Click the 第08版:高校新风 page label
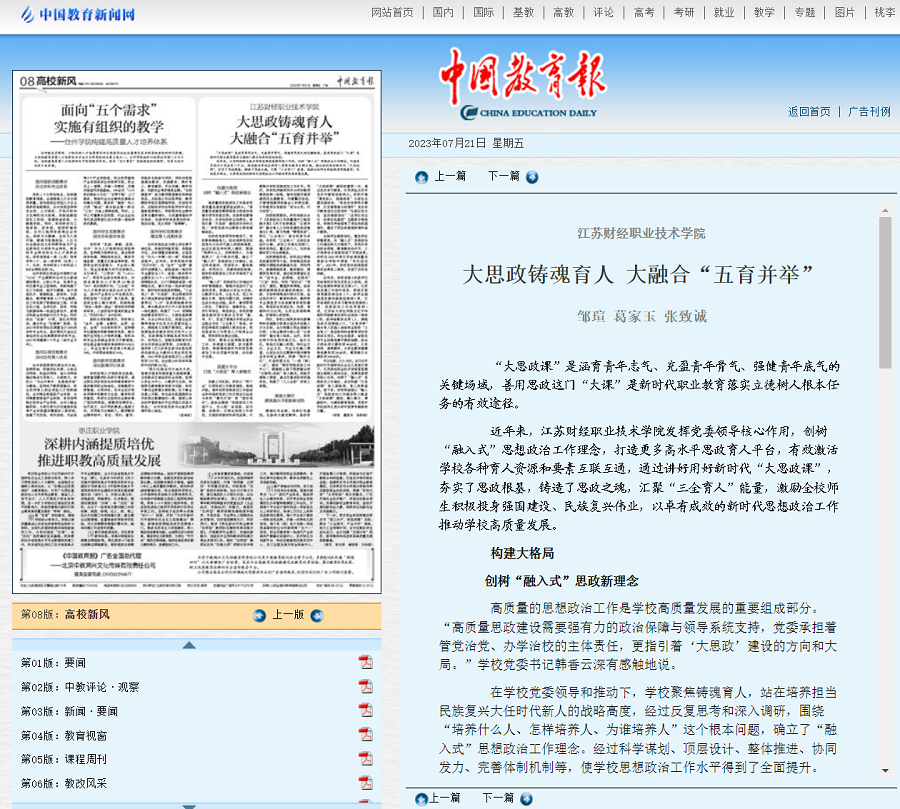Viewport: 900px width, 809px height. tap(65, 614)
